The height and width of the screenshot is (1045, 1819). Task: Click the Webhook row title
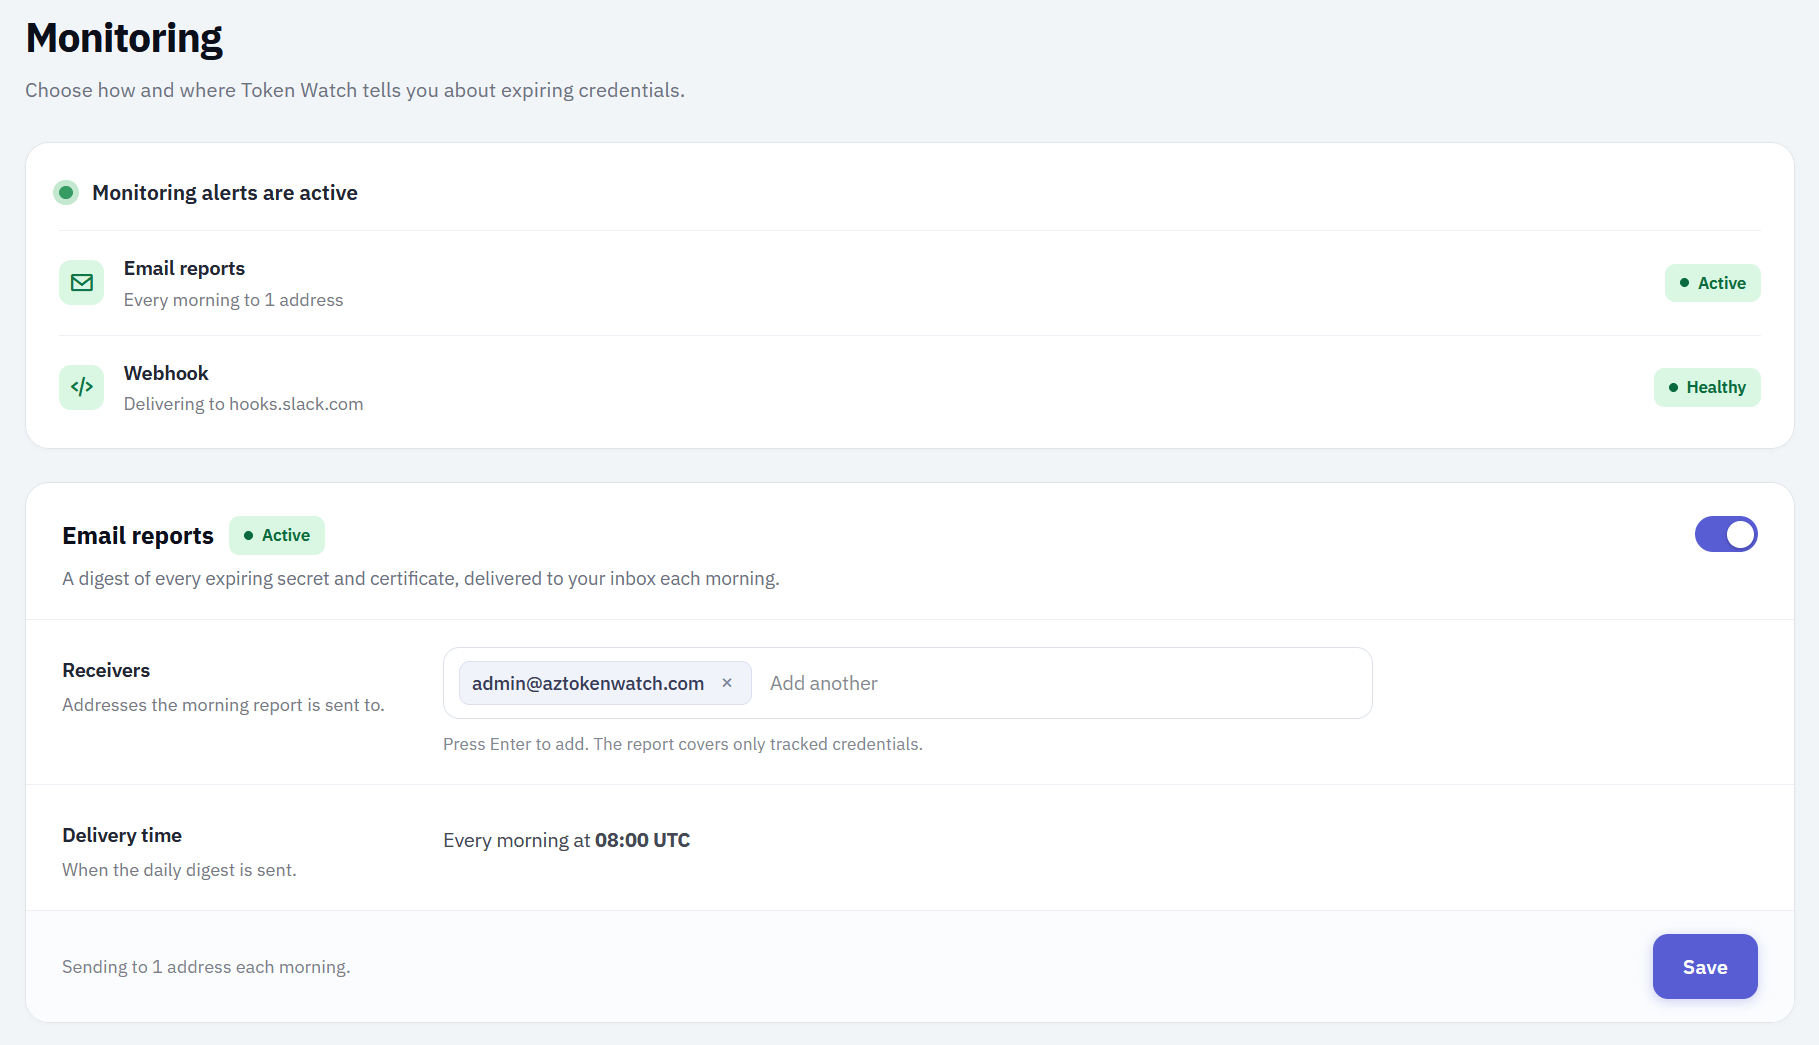click(x=166, y=373)
